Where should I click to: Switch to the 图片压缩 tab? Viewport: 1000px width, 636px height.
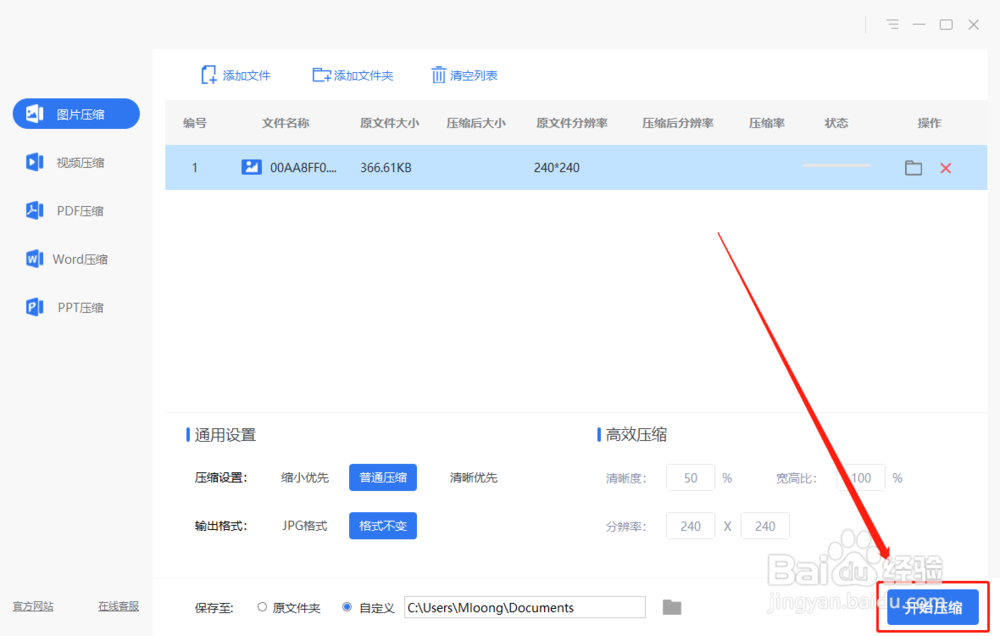(x=75, y=114)
